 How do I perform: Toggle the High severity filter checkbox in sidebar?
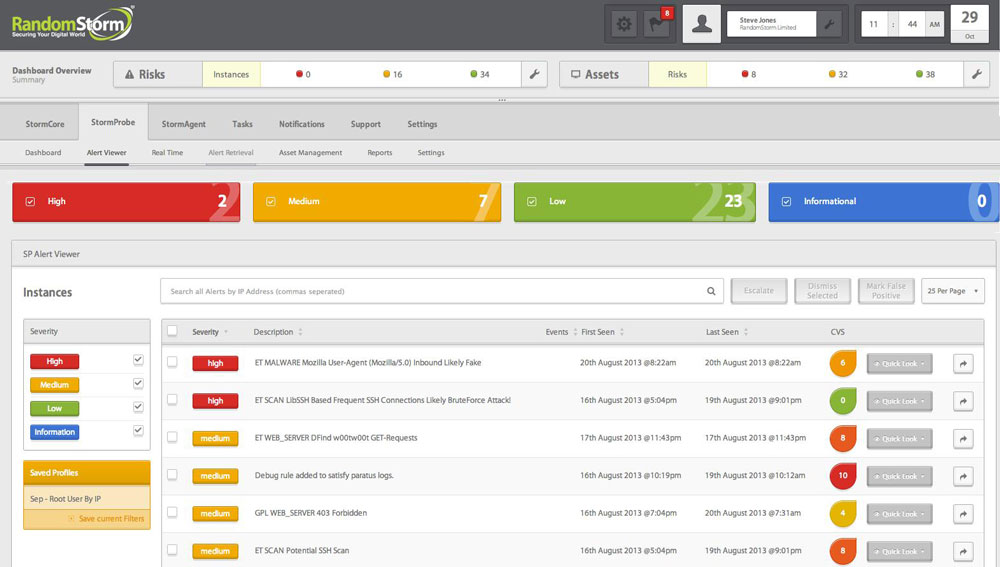pyautogui.click(x=138, y=360)
